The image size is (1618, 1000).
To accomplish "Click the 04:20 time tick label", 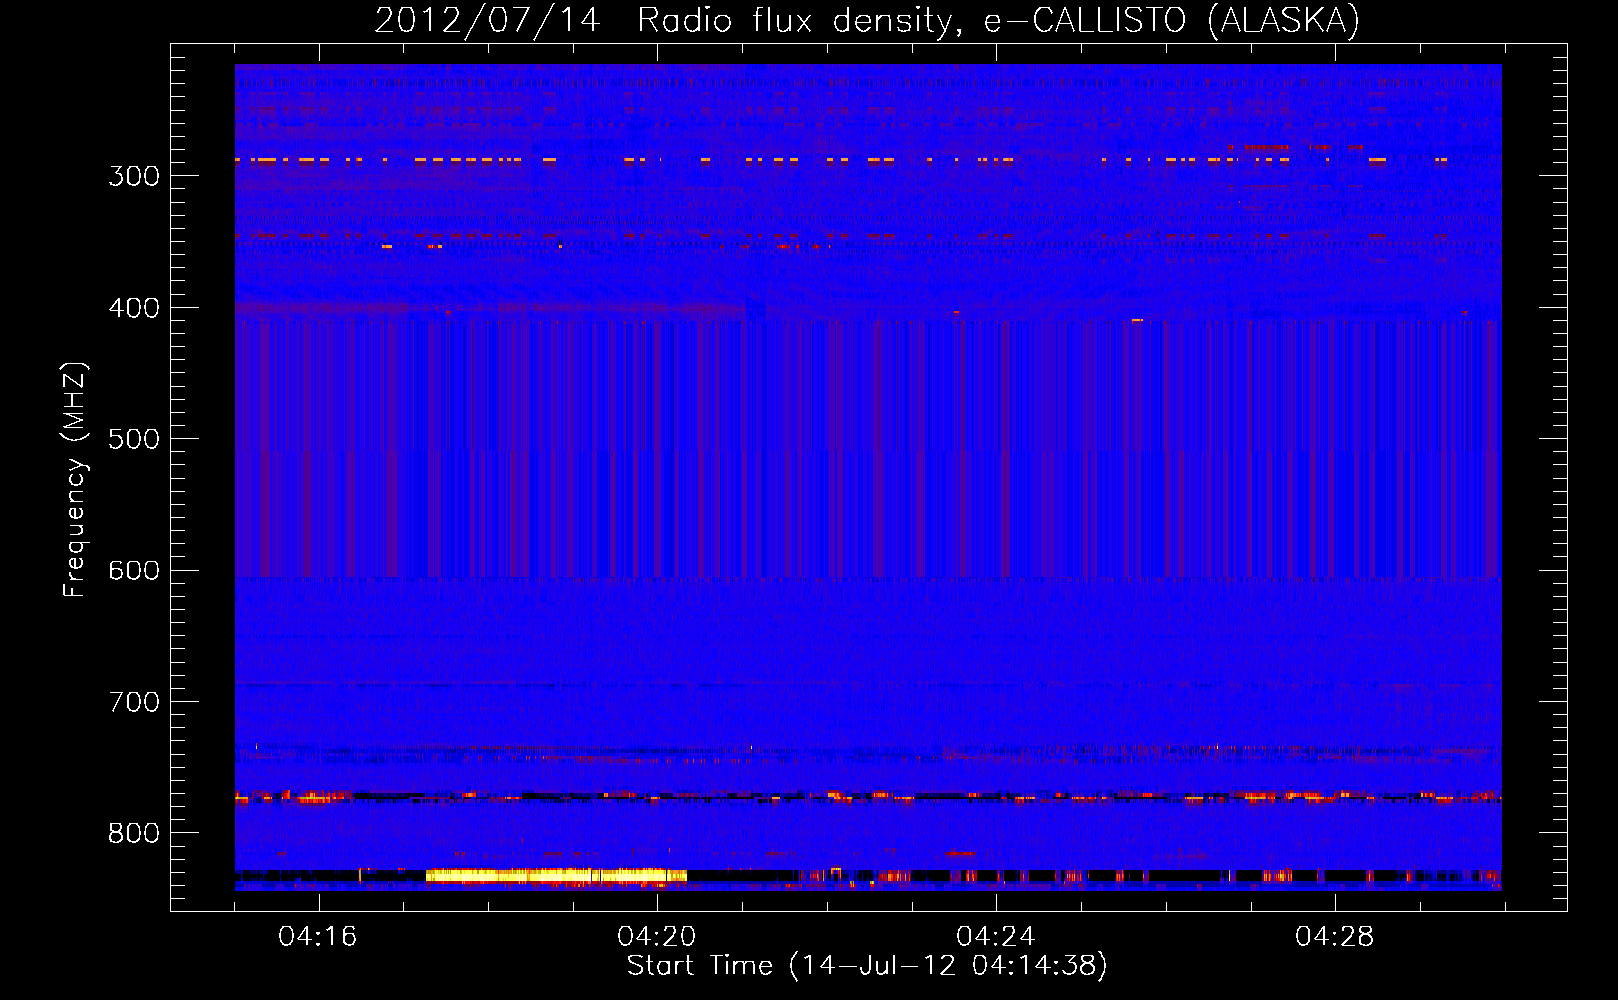I will (657, 937).
